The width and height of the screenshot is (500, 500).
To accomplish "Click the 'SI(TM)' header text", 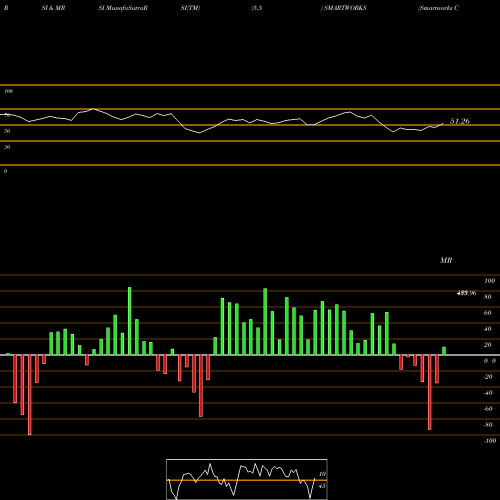I will click(190, 8).
